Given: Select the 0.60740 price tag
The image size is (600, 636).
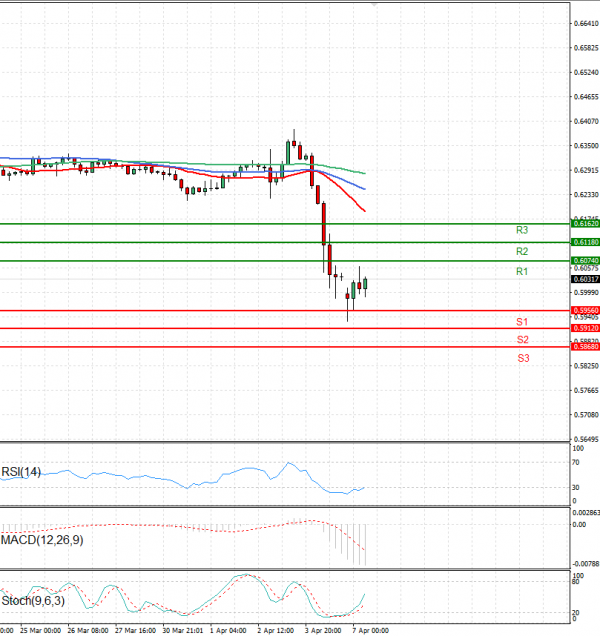Looking at the screenshot, I should [585, 260].
